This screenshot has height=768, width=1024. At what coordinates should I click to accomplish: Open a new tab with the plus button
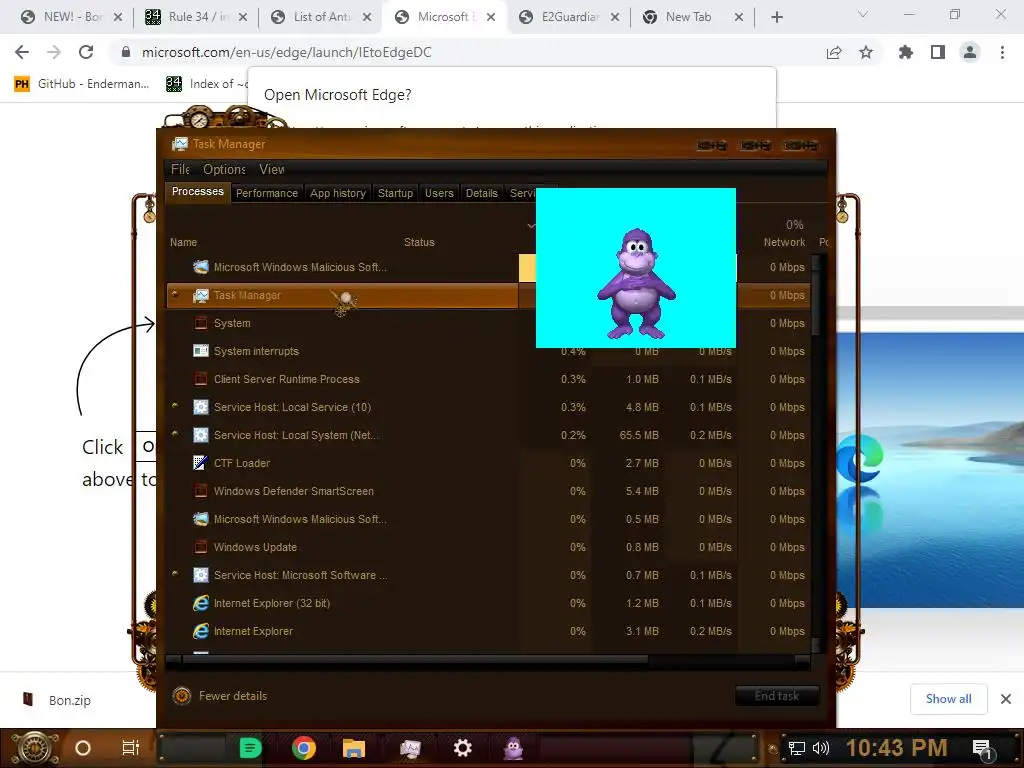[x=776, y=17]
